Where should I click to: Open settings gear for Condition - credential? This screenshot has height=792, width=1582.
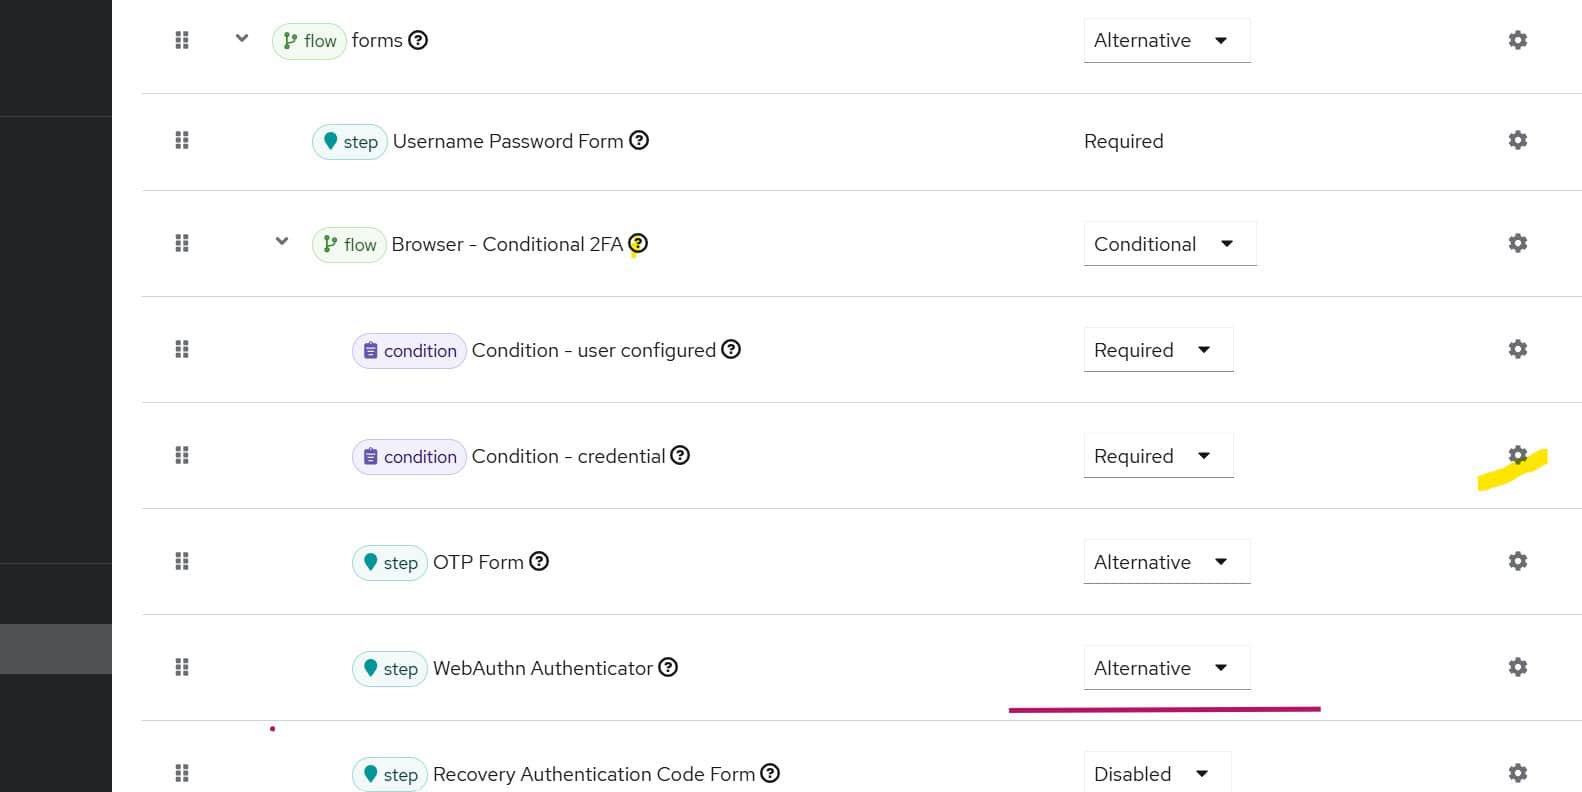1517,455
